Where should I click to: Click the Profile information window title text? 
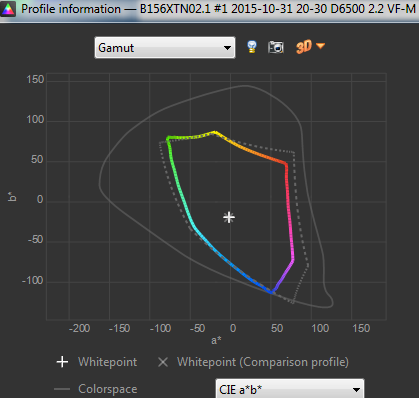point(218,9)
